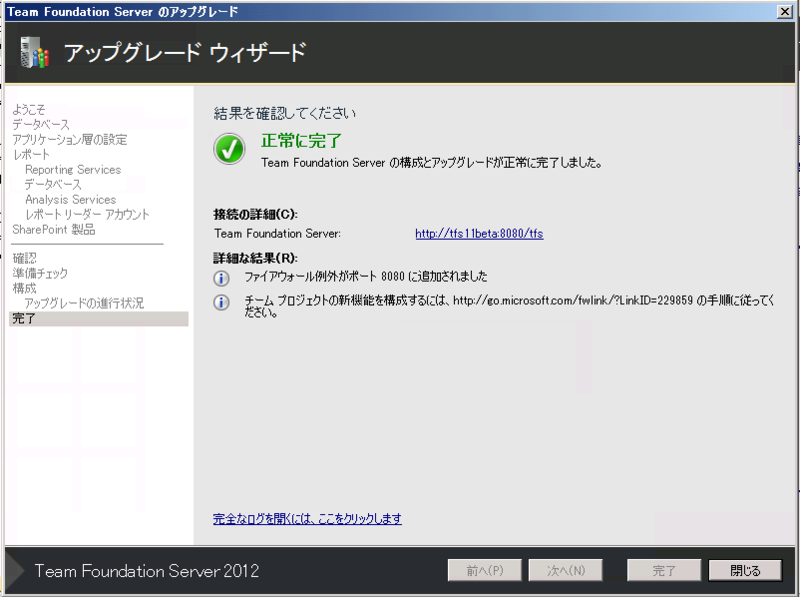The width and height of the screenshot is (800, 597).
Task: Click the 正常に完了 status heading
Action: 301,140
